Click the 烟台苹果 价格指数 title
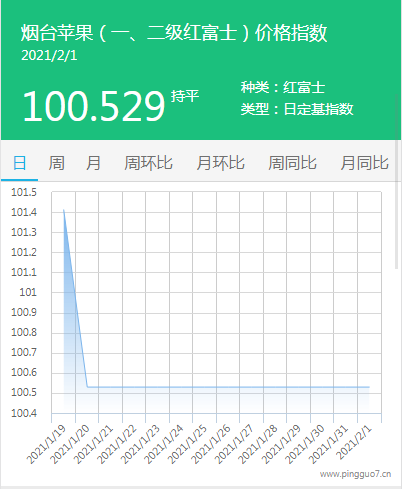The height and width of the screenshot is (489, 402). click(174, 33)
